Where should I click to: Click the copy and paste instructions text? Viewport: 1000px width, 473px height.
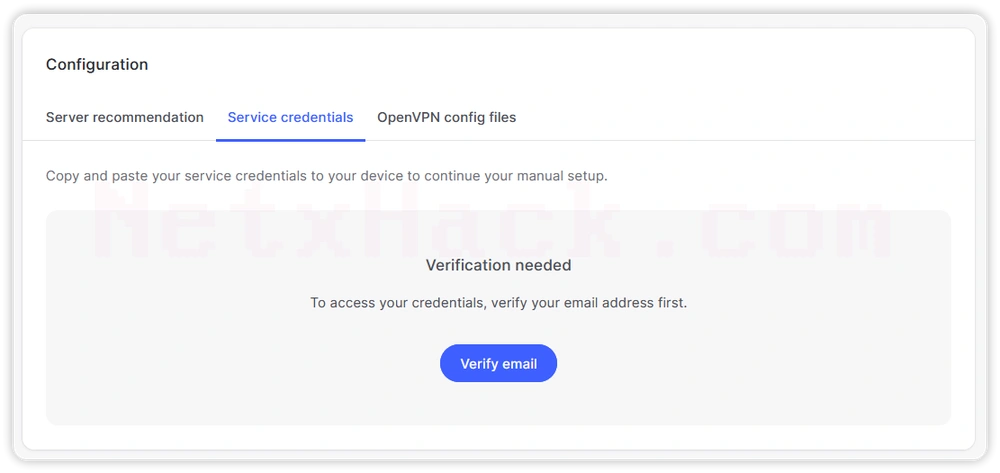[327, 175]
